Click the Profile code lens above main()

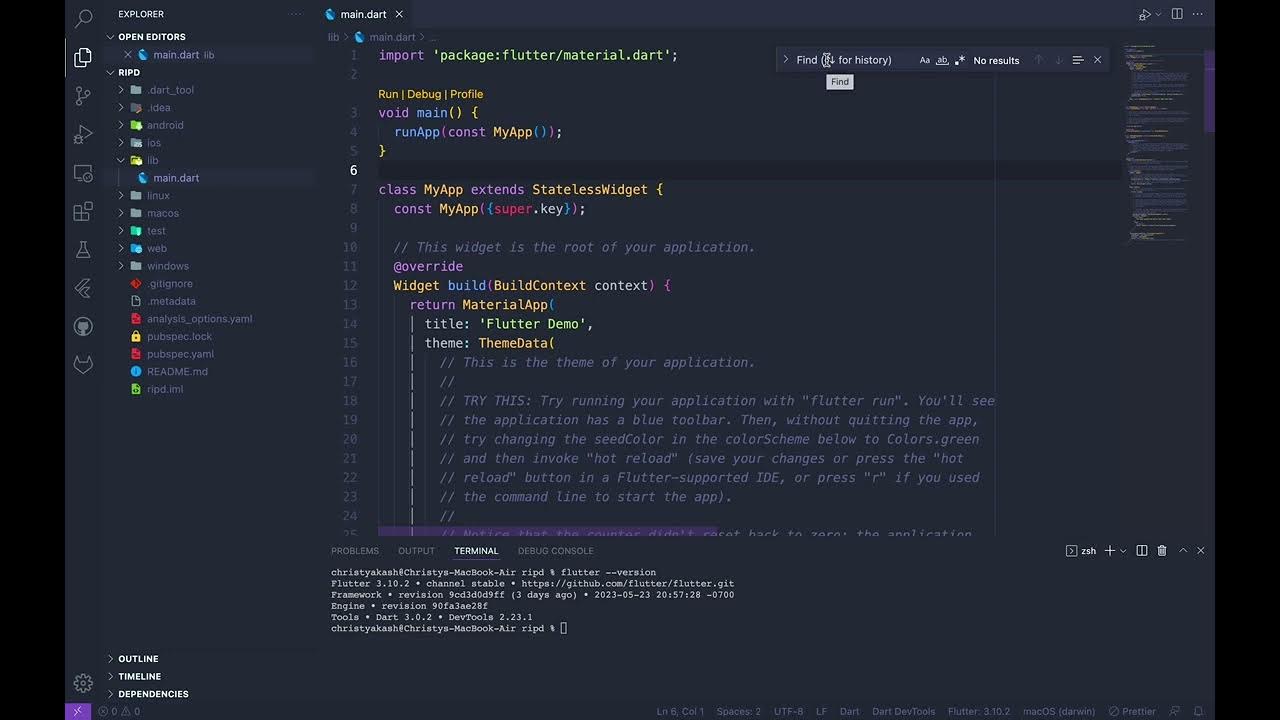(x=466, y=94)
